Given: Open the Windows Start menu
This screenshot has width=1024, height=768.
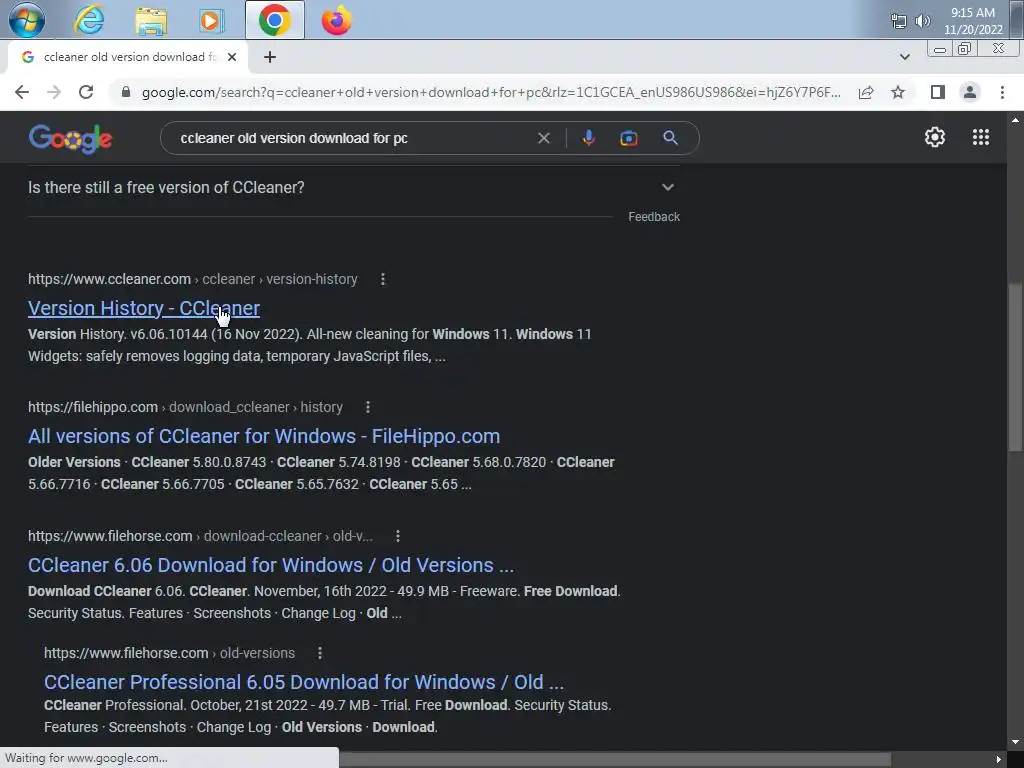Looking at the screenshot, I should tap(27, 20).
